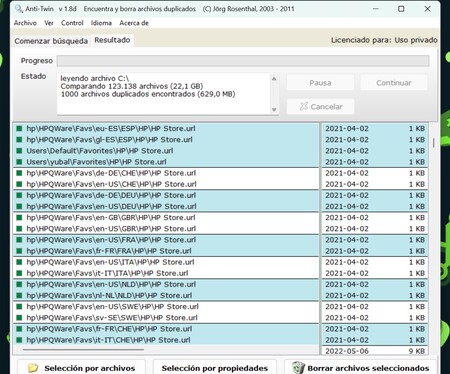
Task: Select row hp\HPQWare\Favs\nl-NL\NLD\HP\HP Store.url
Action: point(166,295)
